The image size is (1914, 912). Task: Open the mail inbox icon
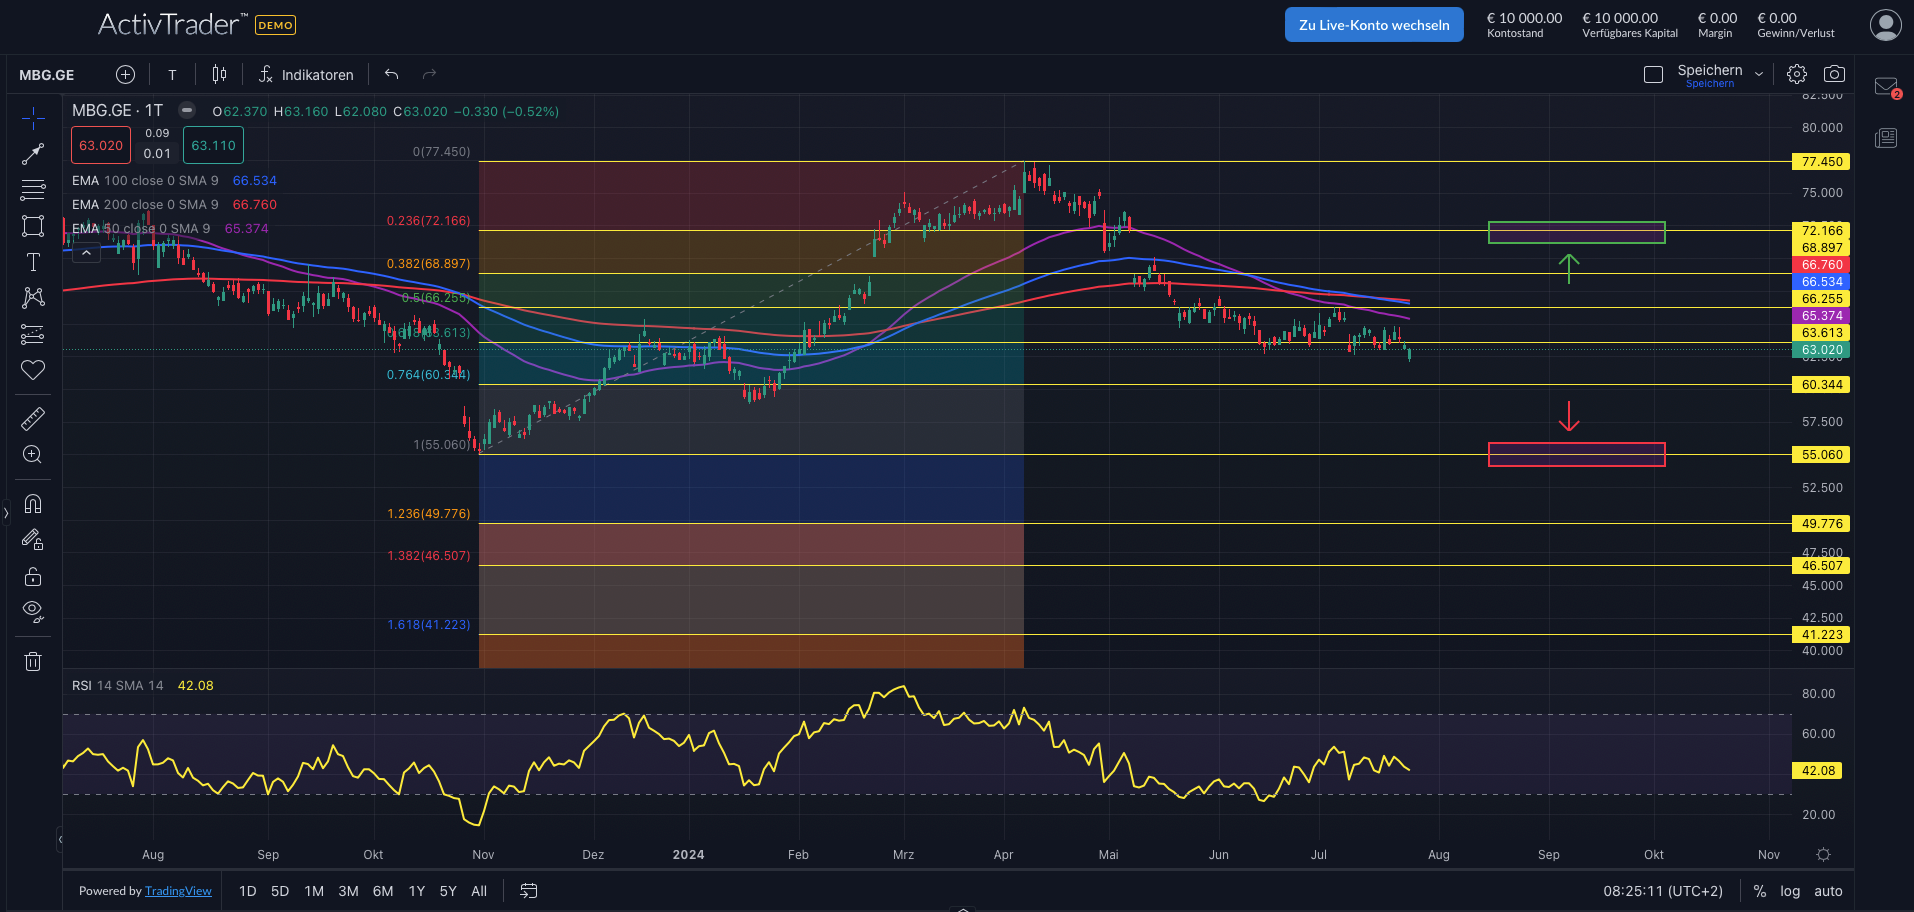click(x=1886, y=87)
